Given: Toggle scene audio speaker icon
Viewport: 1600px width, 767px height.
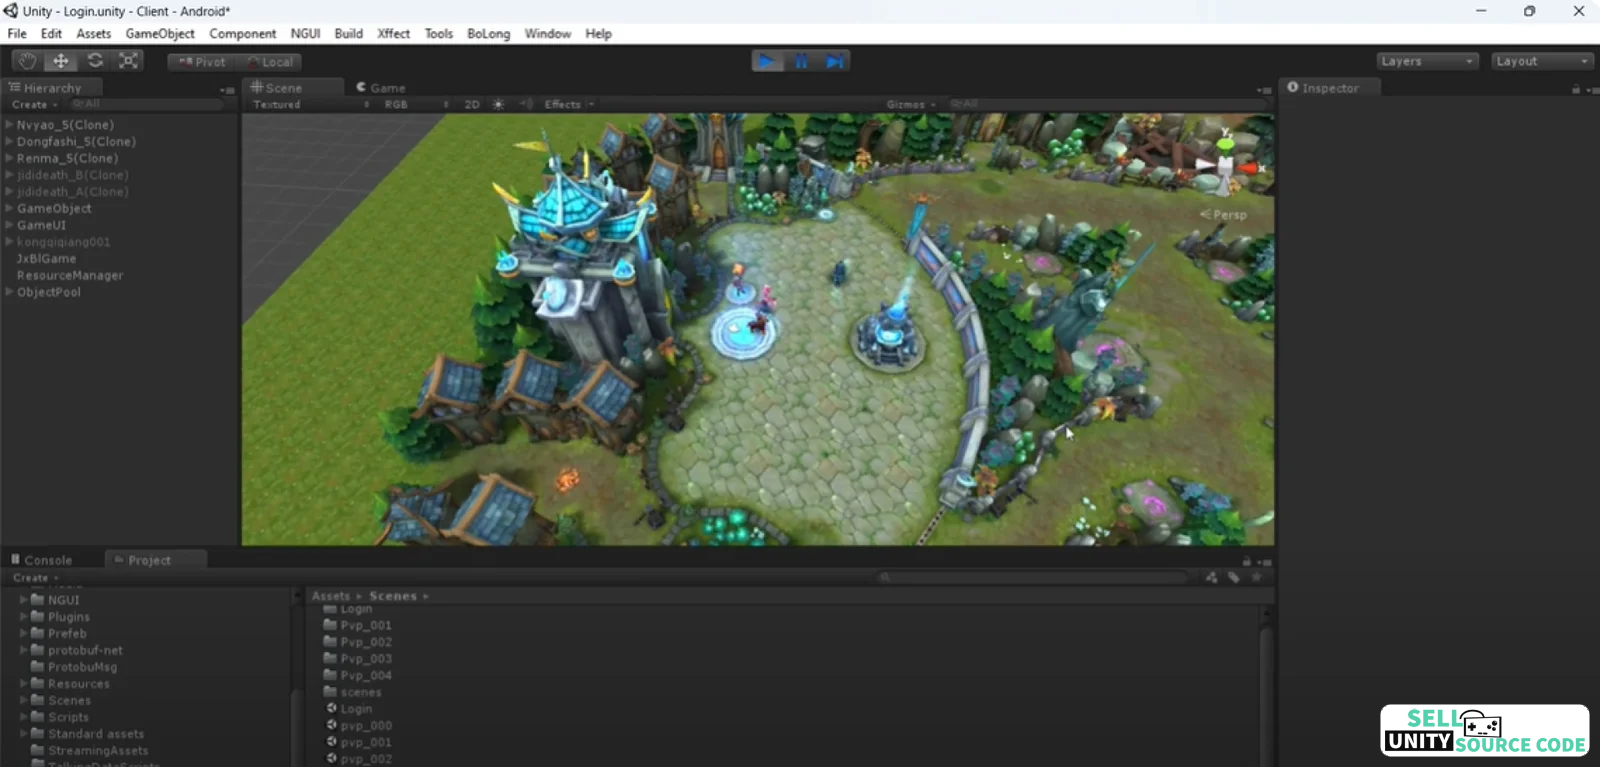Looking at the screenshot, I should 526,104.
